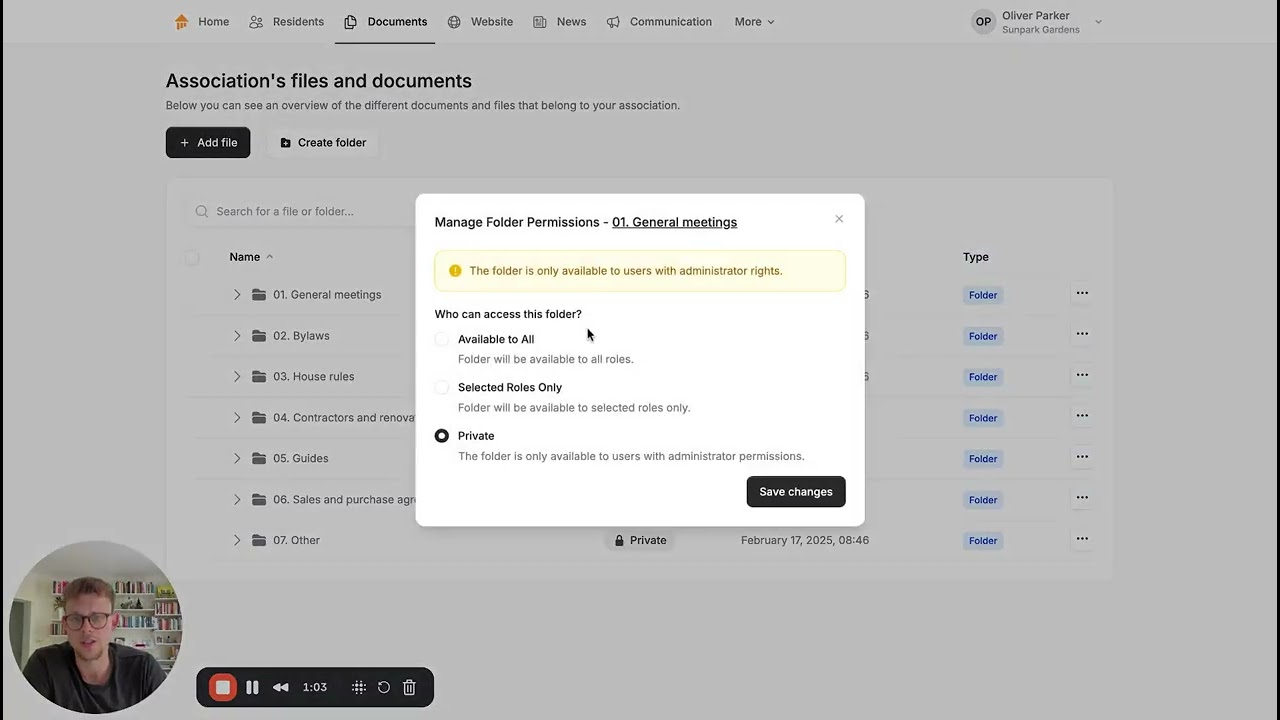Restart the recording with the circular arrow
Image resolution: width=1280 pixels, height=720 pixels.
pyautogui.click(x=384, y=687)
